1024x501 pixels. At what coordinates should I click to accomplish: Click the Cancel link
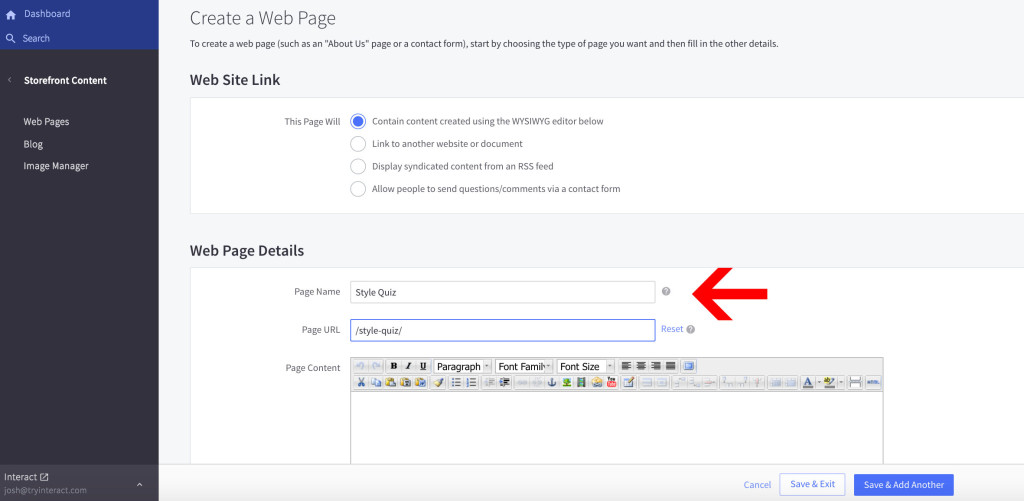click(x=757, y=485)
